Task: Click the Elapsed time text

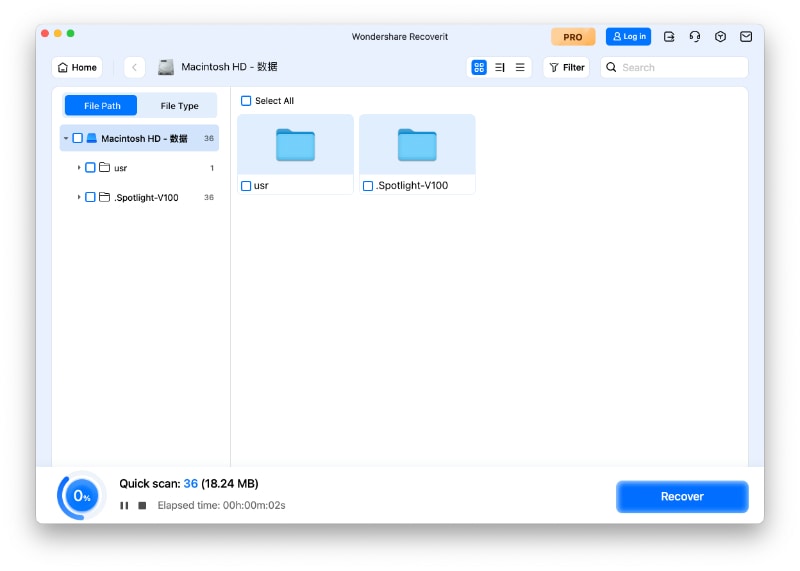Action: (x=221, y=505)
